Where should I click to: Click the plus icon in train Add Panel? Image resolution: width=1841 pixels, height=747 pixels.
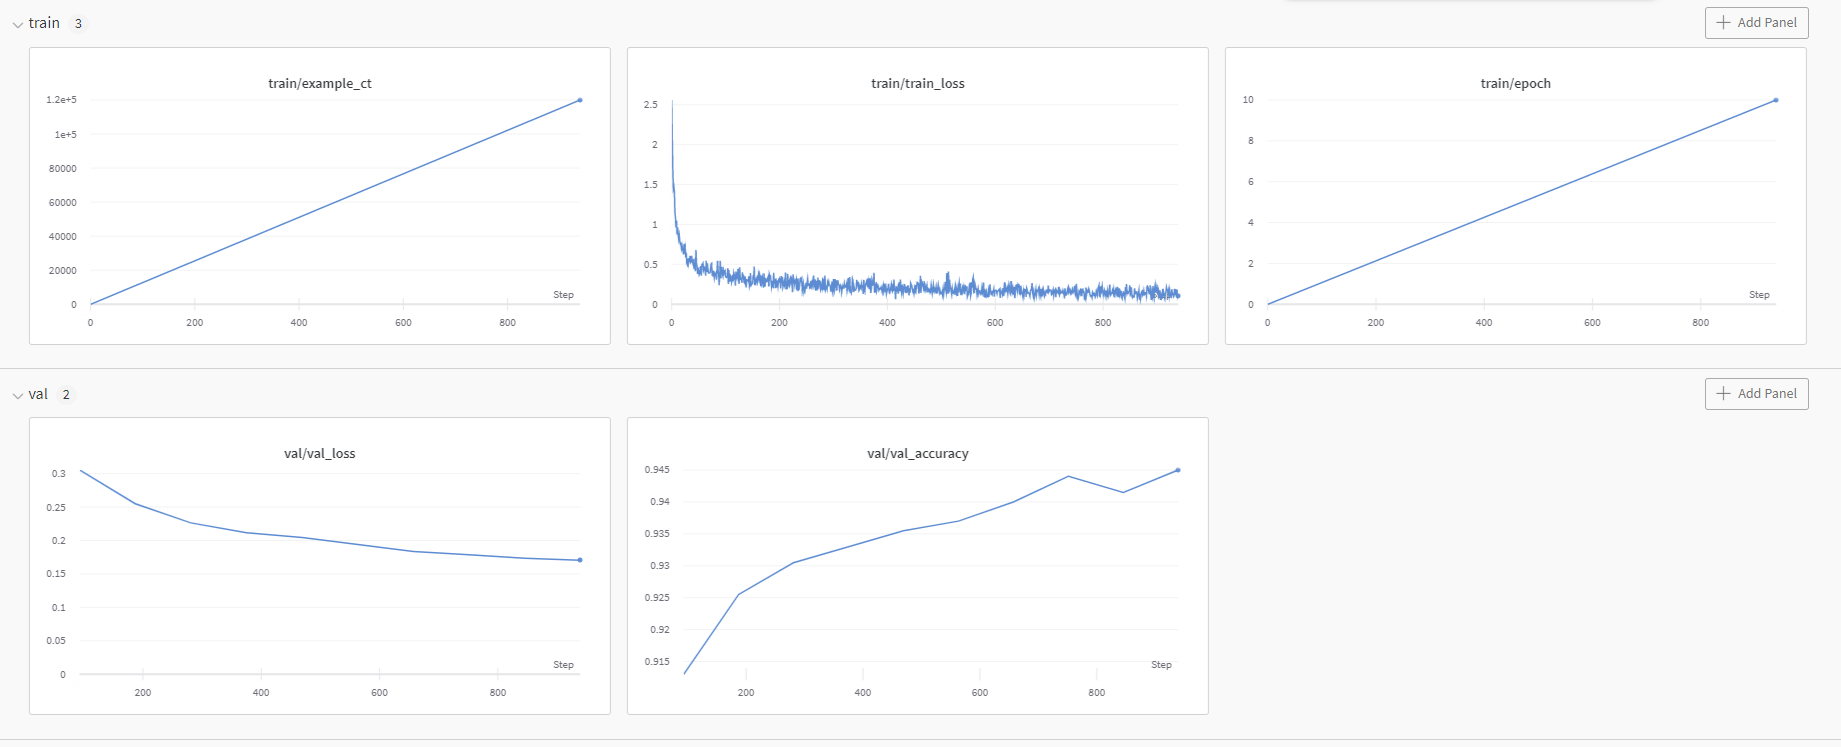tap(1723, 22)
